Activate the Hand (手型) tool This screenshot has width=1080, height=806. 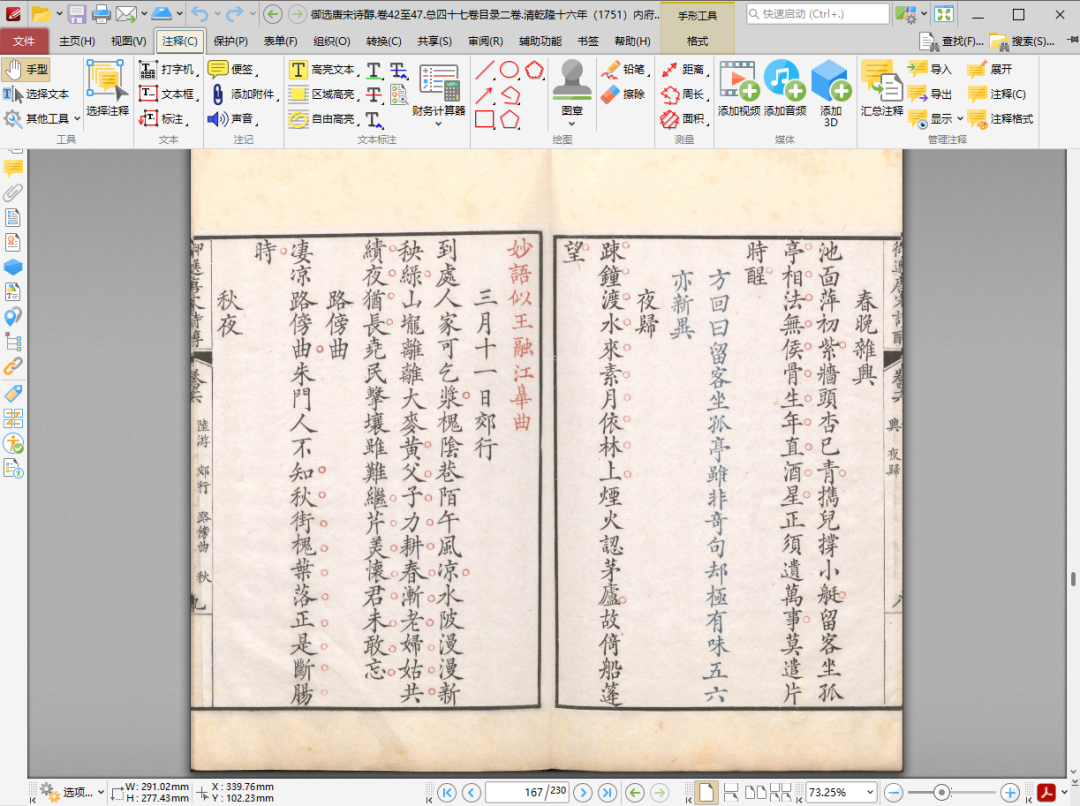click(26, 69)
